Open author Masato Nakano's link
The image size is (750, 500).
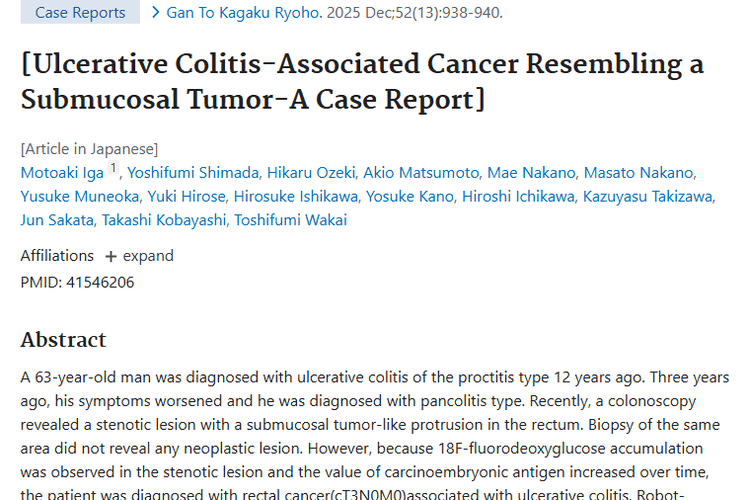639,172
